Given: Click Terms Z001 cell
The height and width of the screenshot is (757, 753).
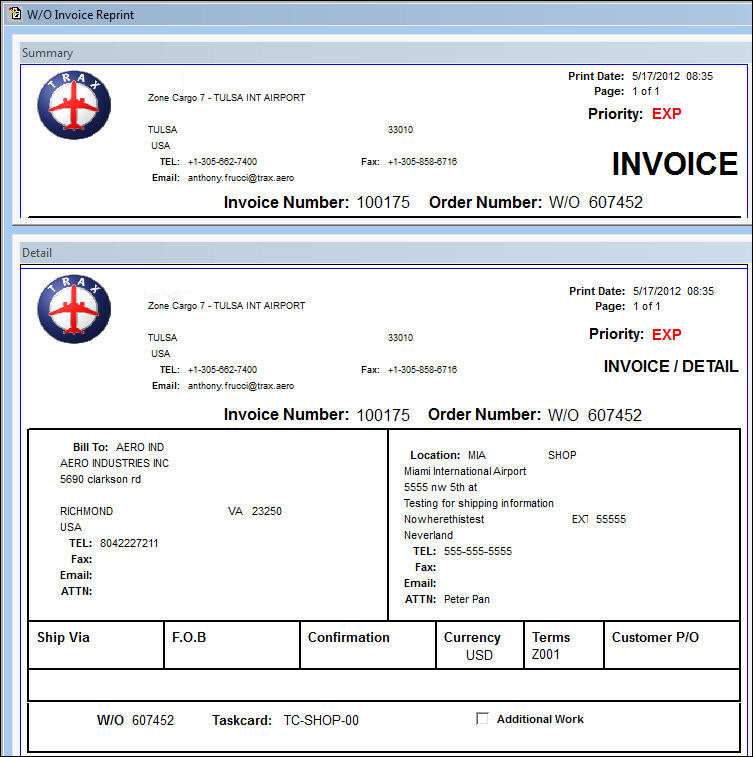Looking at the screenshot, I should pyautogui.click(x=564, y=645).
